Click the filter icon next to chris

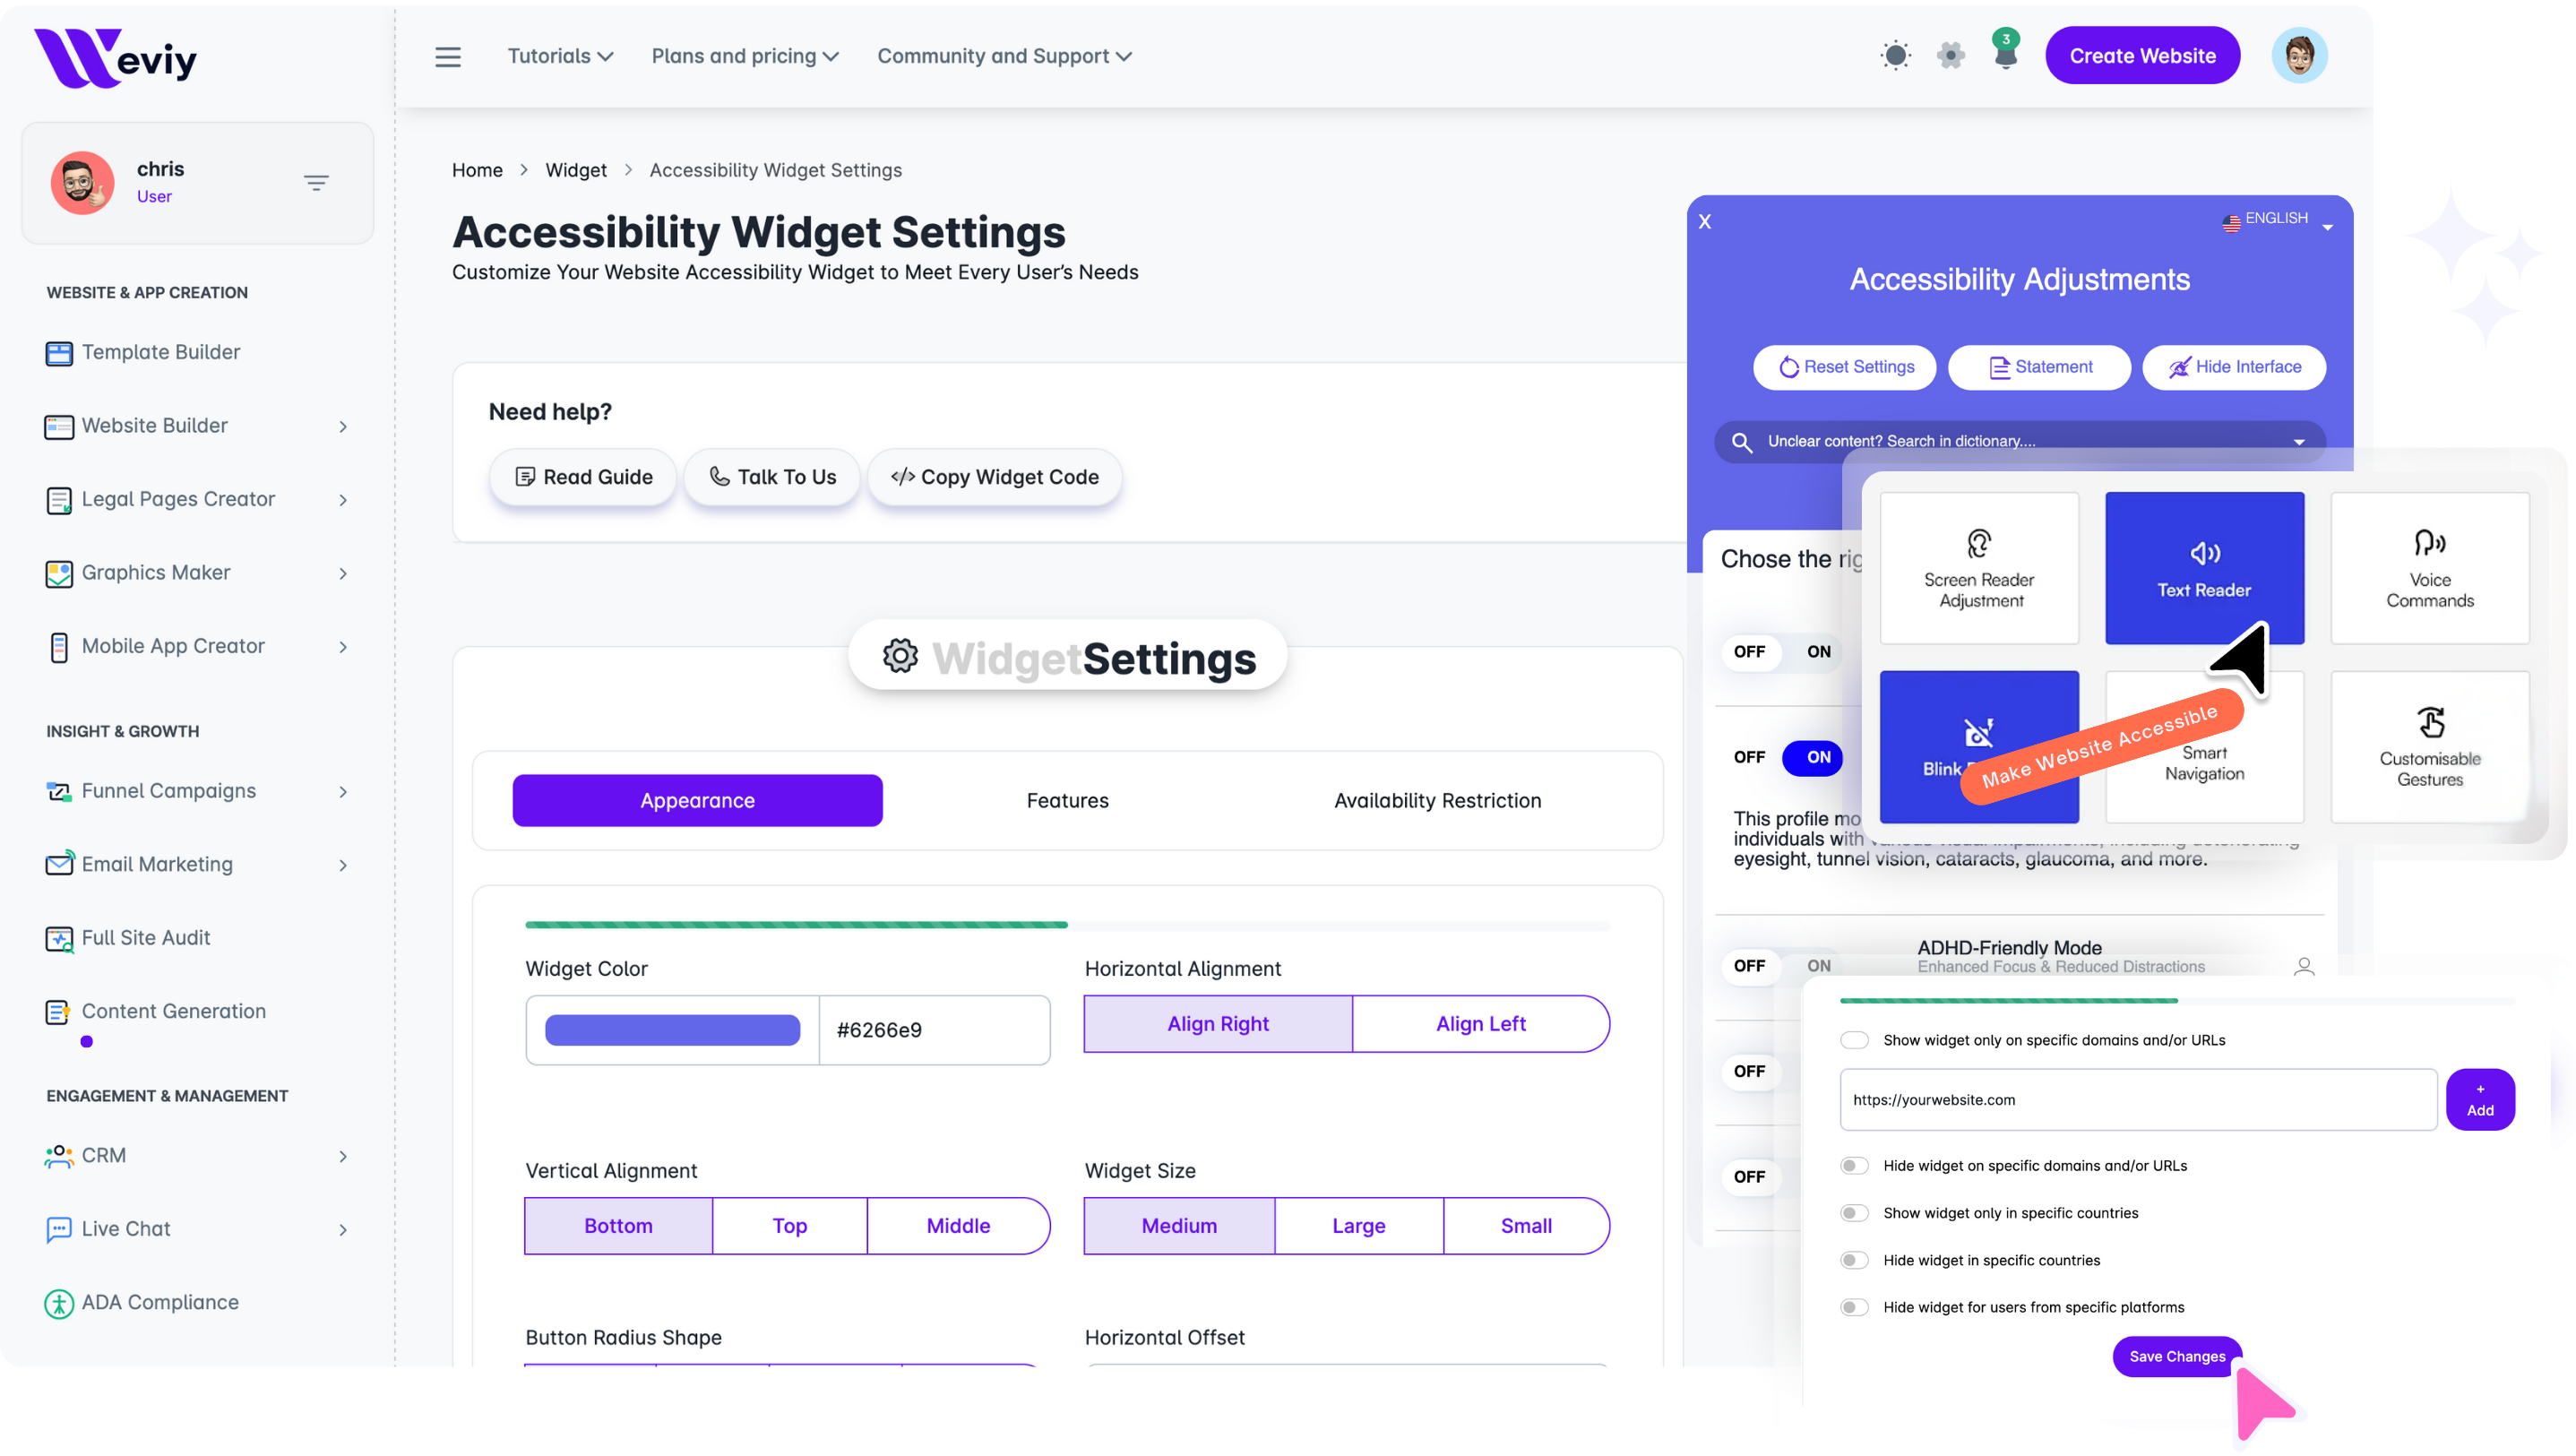pos(316,183)
